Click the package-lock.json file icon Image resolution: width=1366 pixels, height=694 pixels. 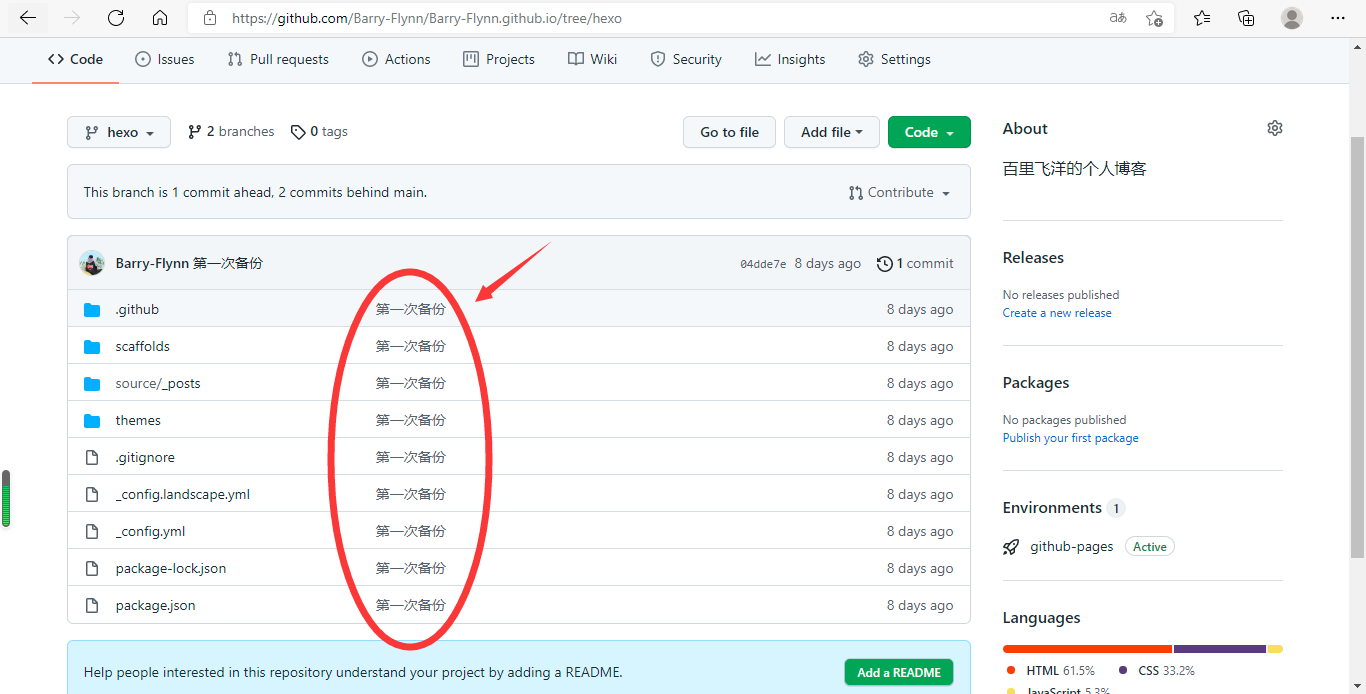(x=92, y=568)
